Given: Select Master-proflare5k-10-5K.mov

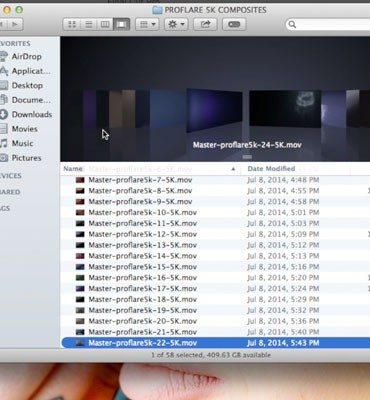Looking at the screenshot, I should pyautogui.click(x=215, y=212).
